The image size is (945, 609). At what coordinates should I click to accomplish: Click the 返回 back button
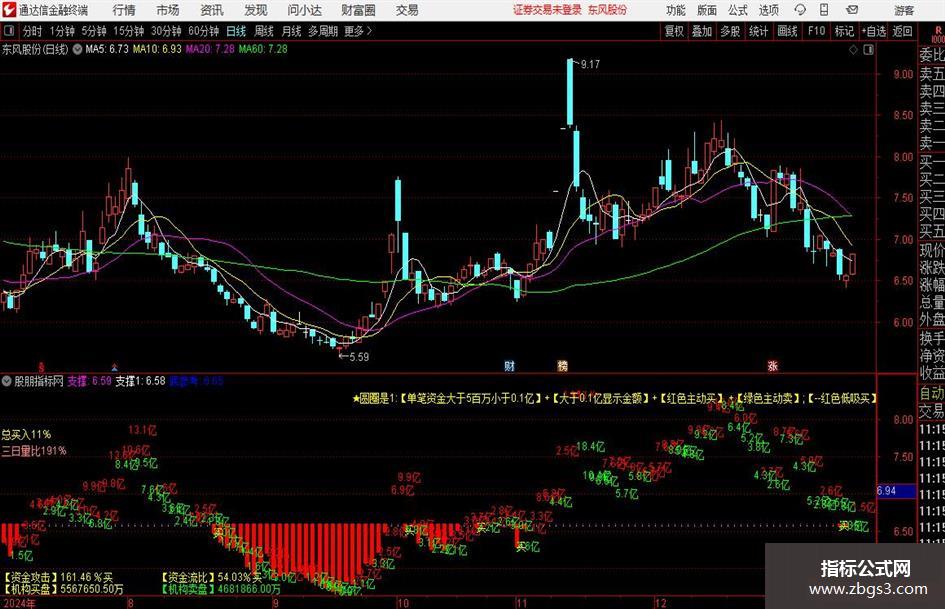point(902,31)
